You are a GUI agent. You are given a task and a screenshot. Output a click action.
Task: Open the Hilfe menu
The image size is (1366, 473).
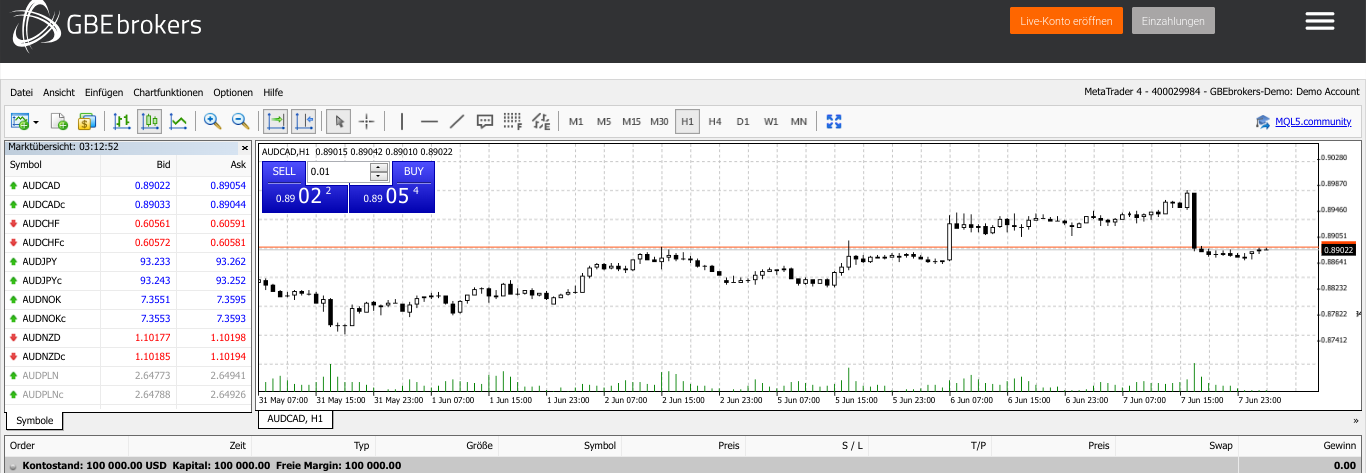[x=273, y=92]
